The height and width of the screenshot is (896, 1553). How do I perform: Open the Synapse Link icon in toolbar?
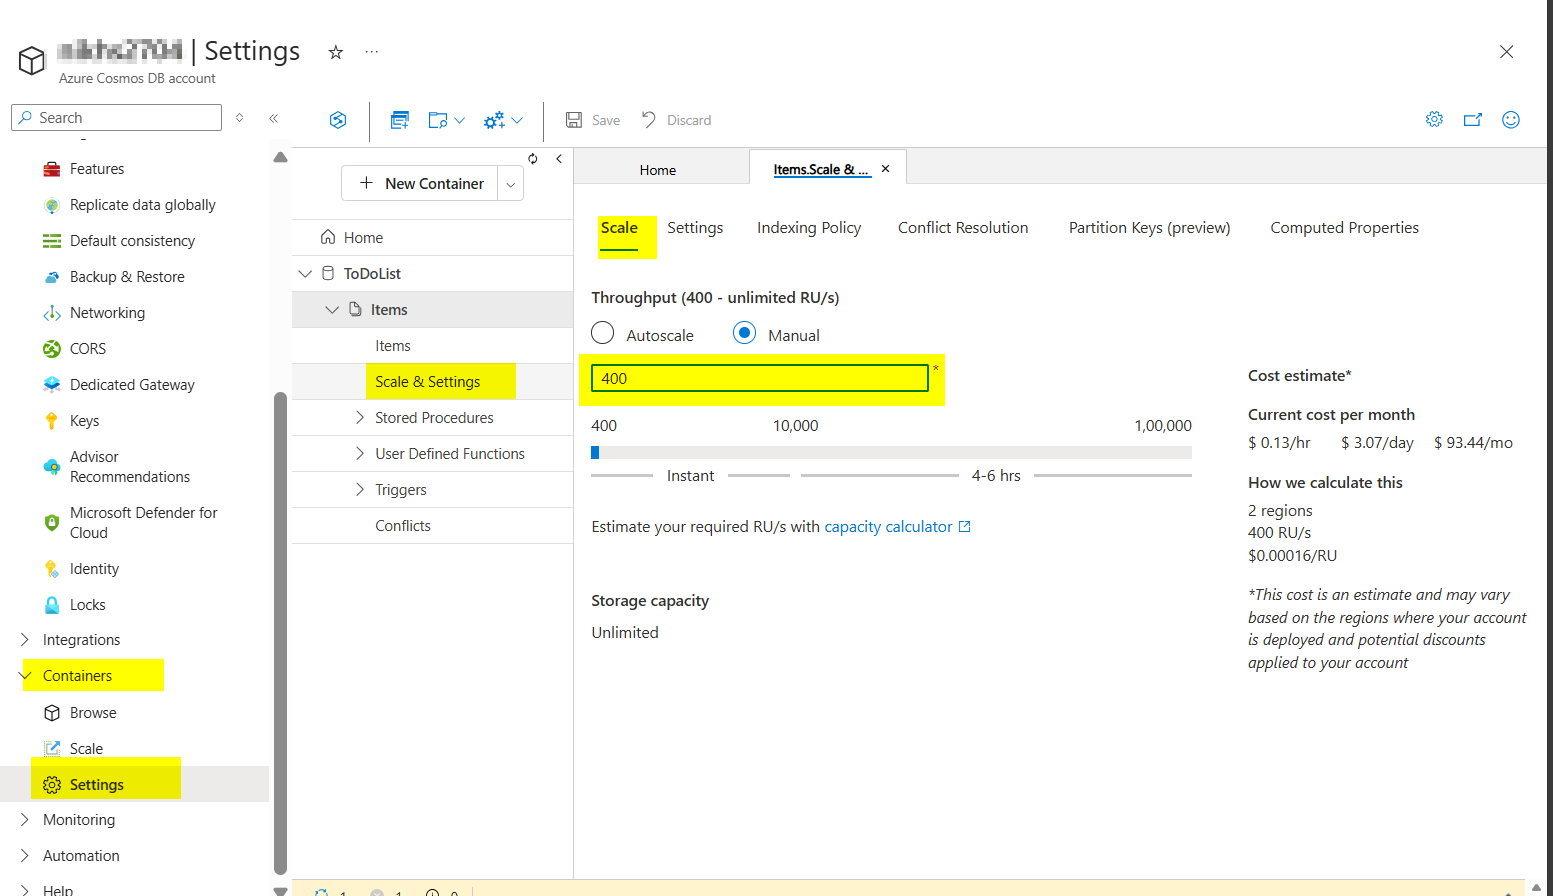[x=338, y=120]
